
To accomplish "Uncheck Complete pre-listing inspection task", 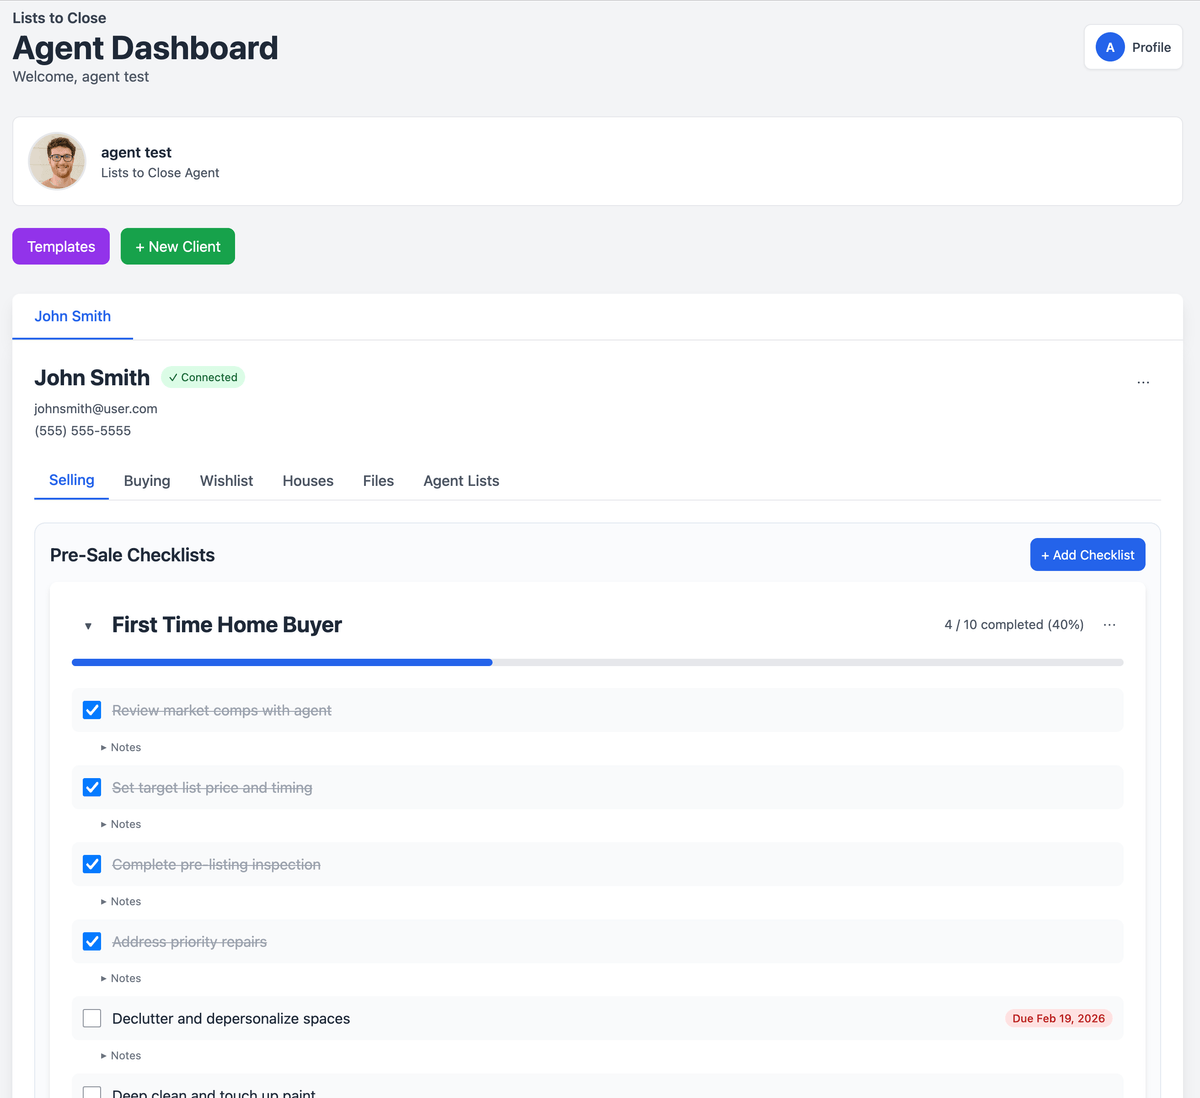I will (x=92, y=864).
